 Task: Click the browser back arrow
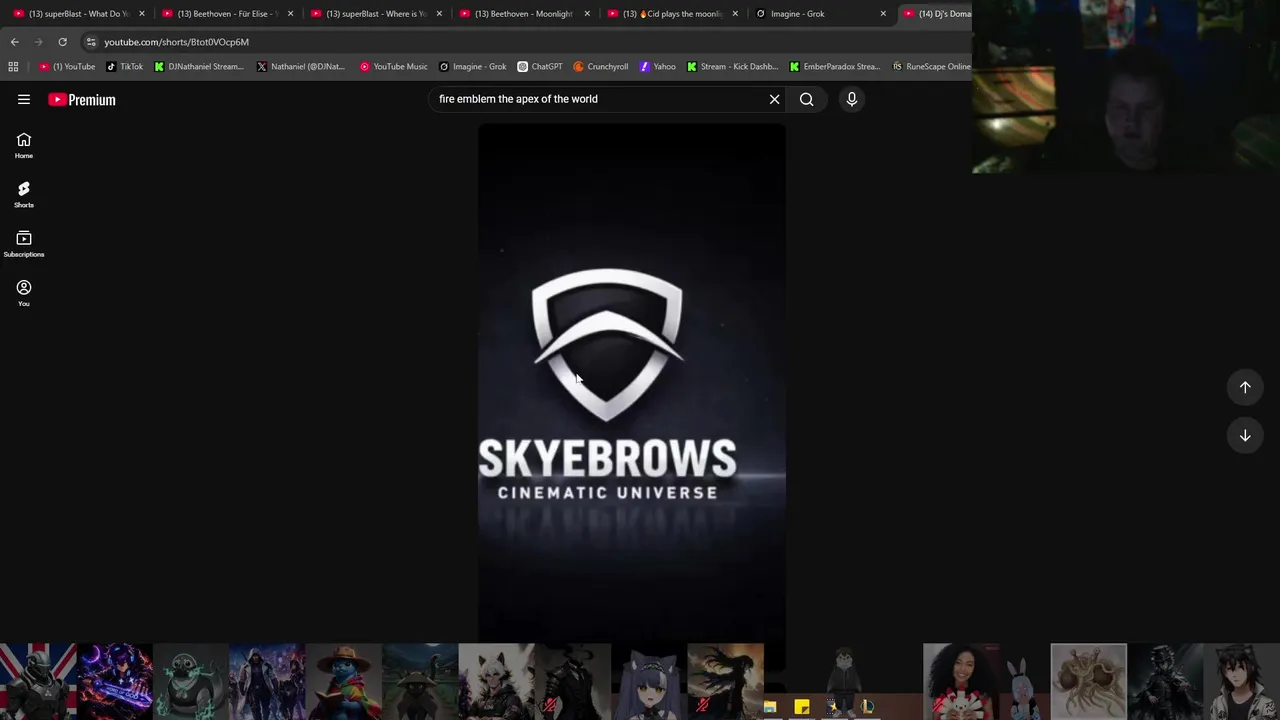[14, 42]
